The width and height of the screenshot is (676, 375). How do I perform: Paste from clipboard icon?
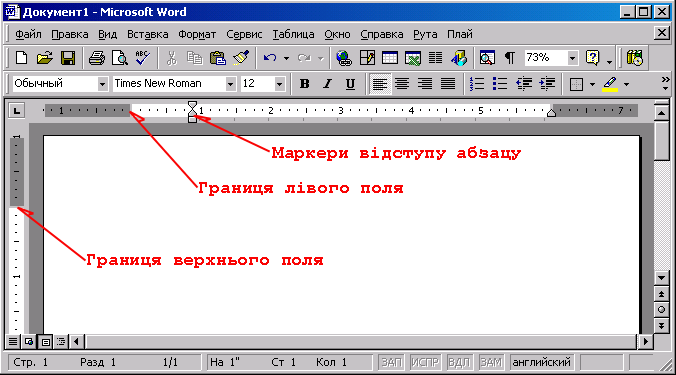tap(218, 58)
